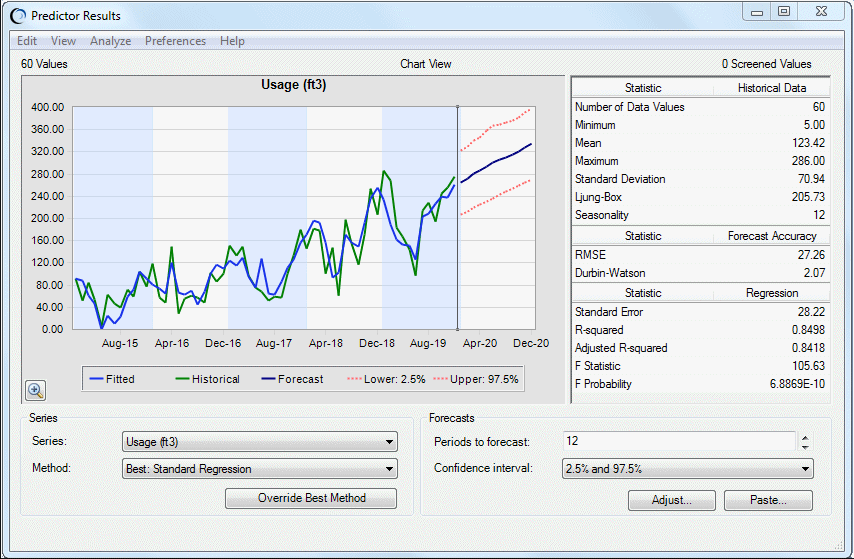Click the Mean value 123.42
Image resolution: width=854 pixels, height=559 pixels.
tap(808, 143)
